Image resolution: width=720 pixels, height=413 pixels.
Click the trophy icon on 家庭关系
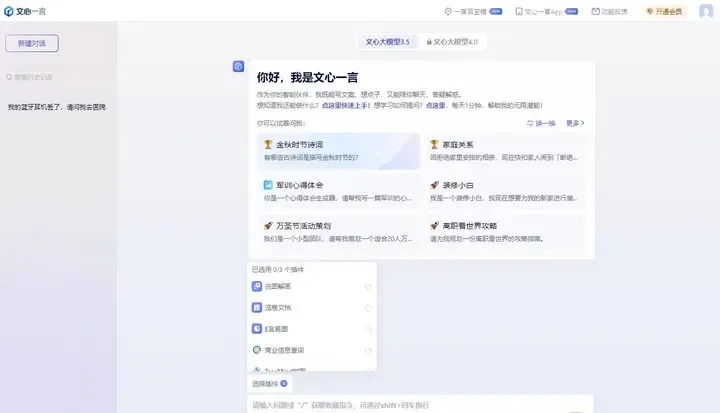coord(434,144)
